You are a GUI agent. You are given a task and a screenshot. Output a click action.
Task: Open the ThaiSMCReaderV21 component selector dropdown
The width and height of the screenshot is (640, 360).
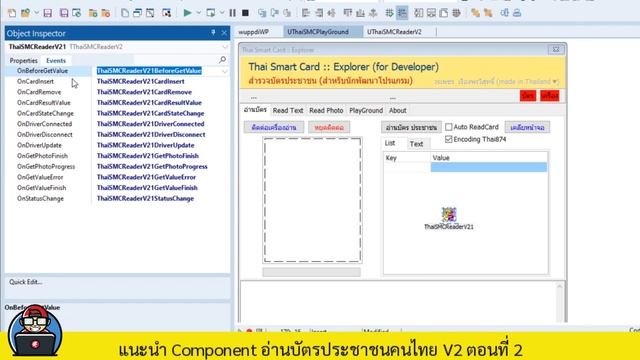(x=224, y=47)
